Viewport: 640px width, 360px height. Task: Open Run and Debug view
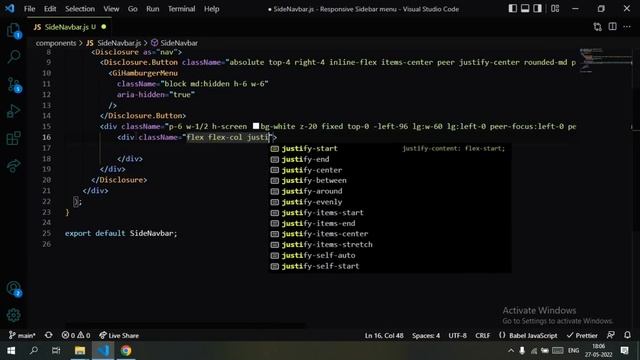(x=13, y=111)
